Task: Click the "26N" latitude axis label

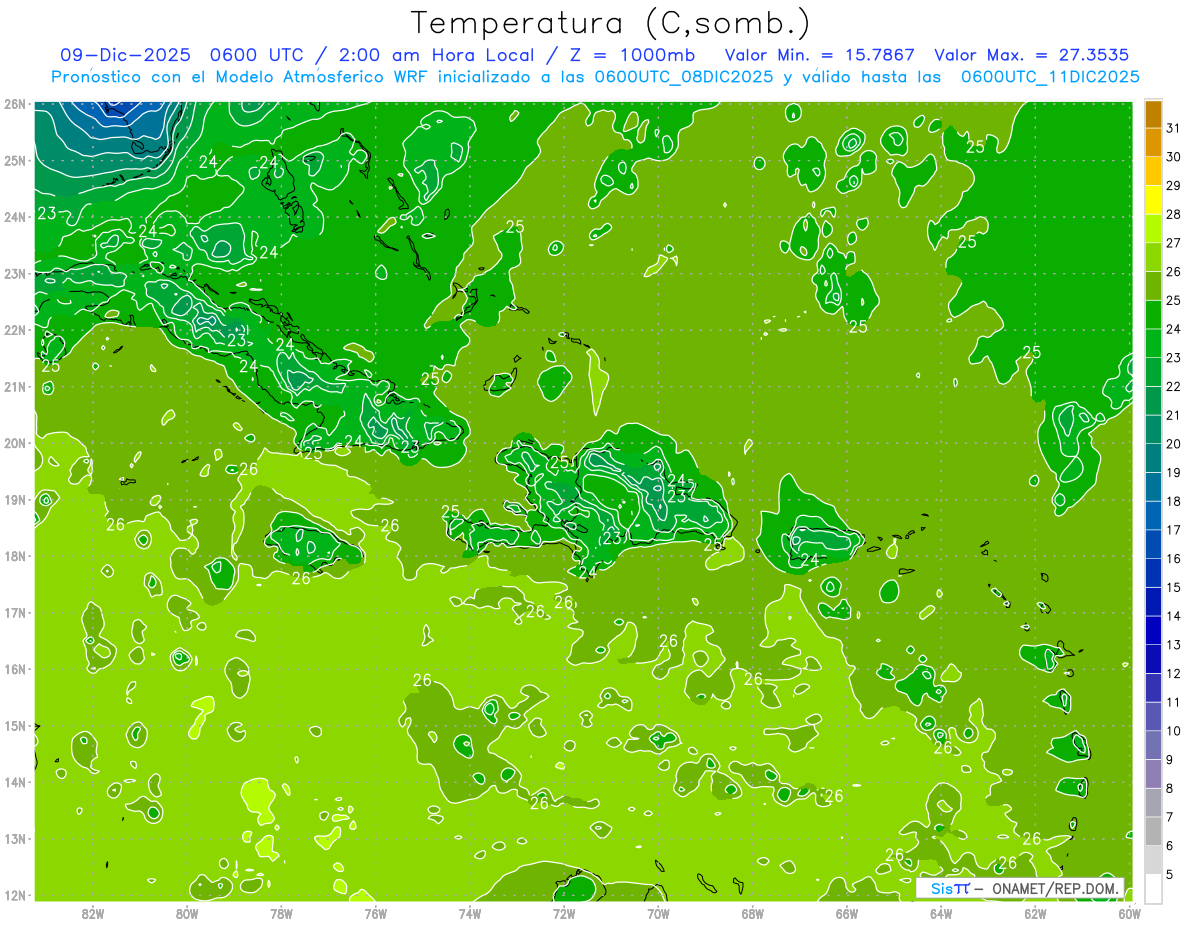Action: pyautogui.click(x=15, y=104)
